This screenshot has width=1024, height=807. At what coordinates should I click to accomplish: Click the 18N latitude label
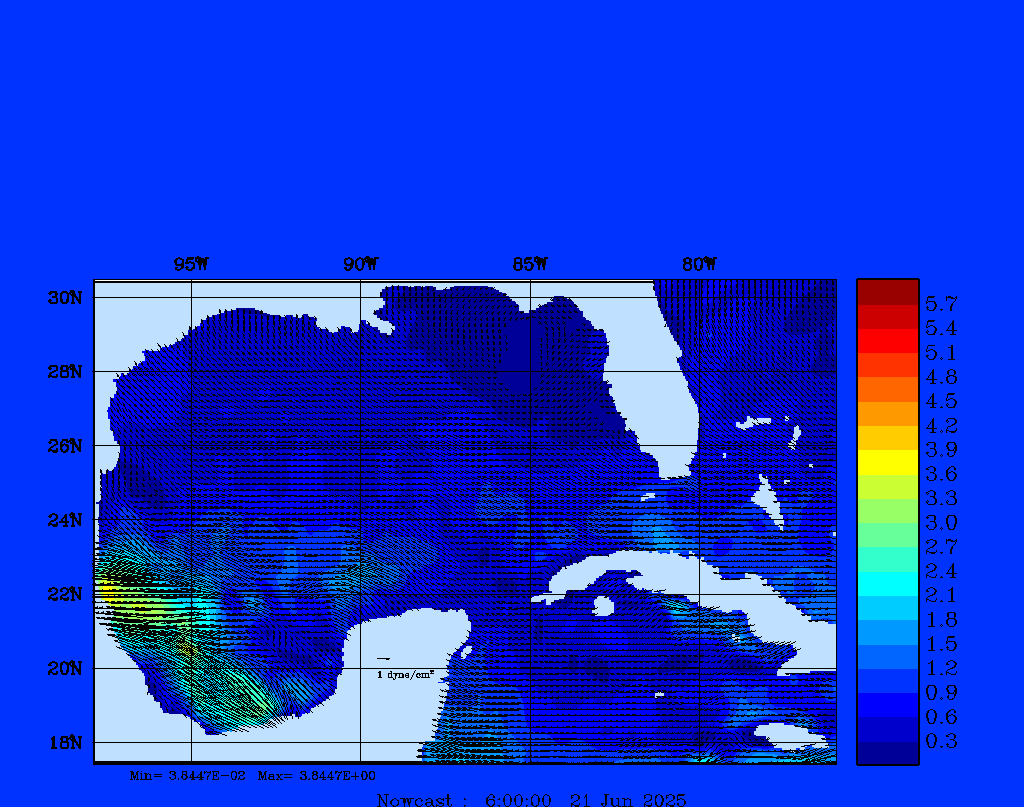64,742
